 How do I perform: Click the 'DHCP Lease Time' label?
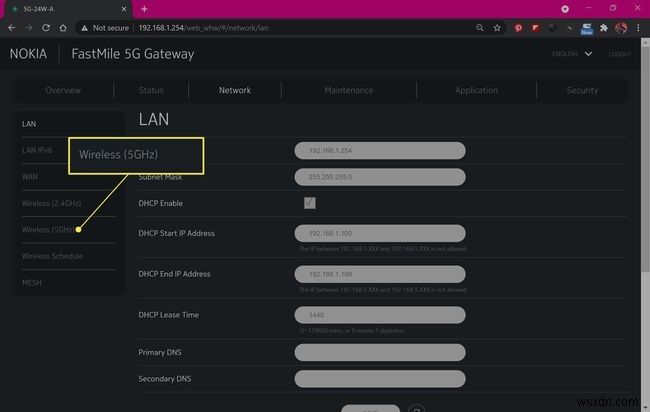pyautogui.click(x=168, y=315)
